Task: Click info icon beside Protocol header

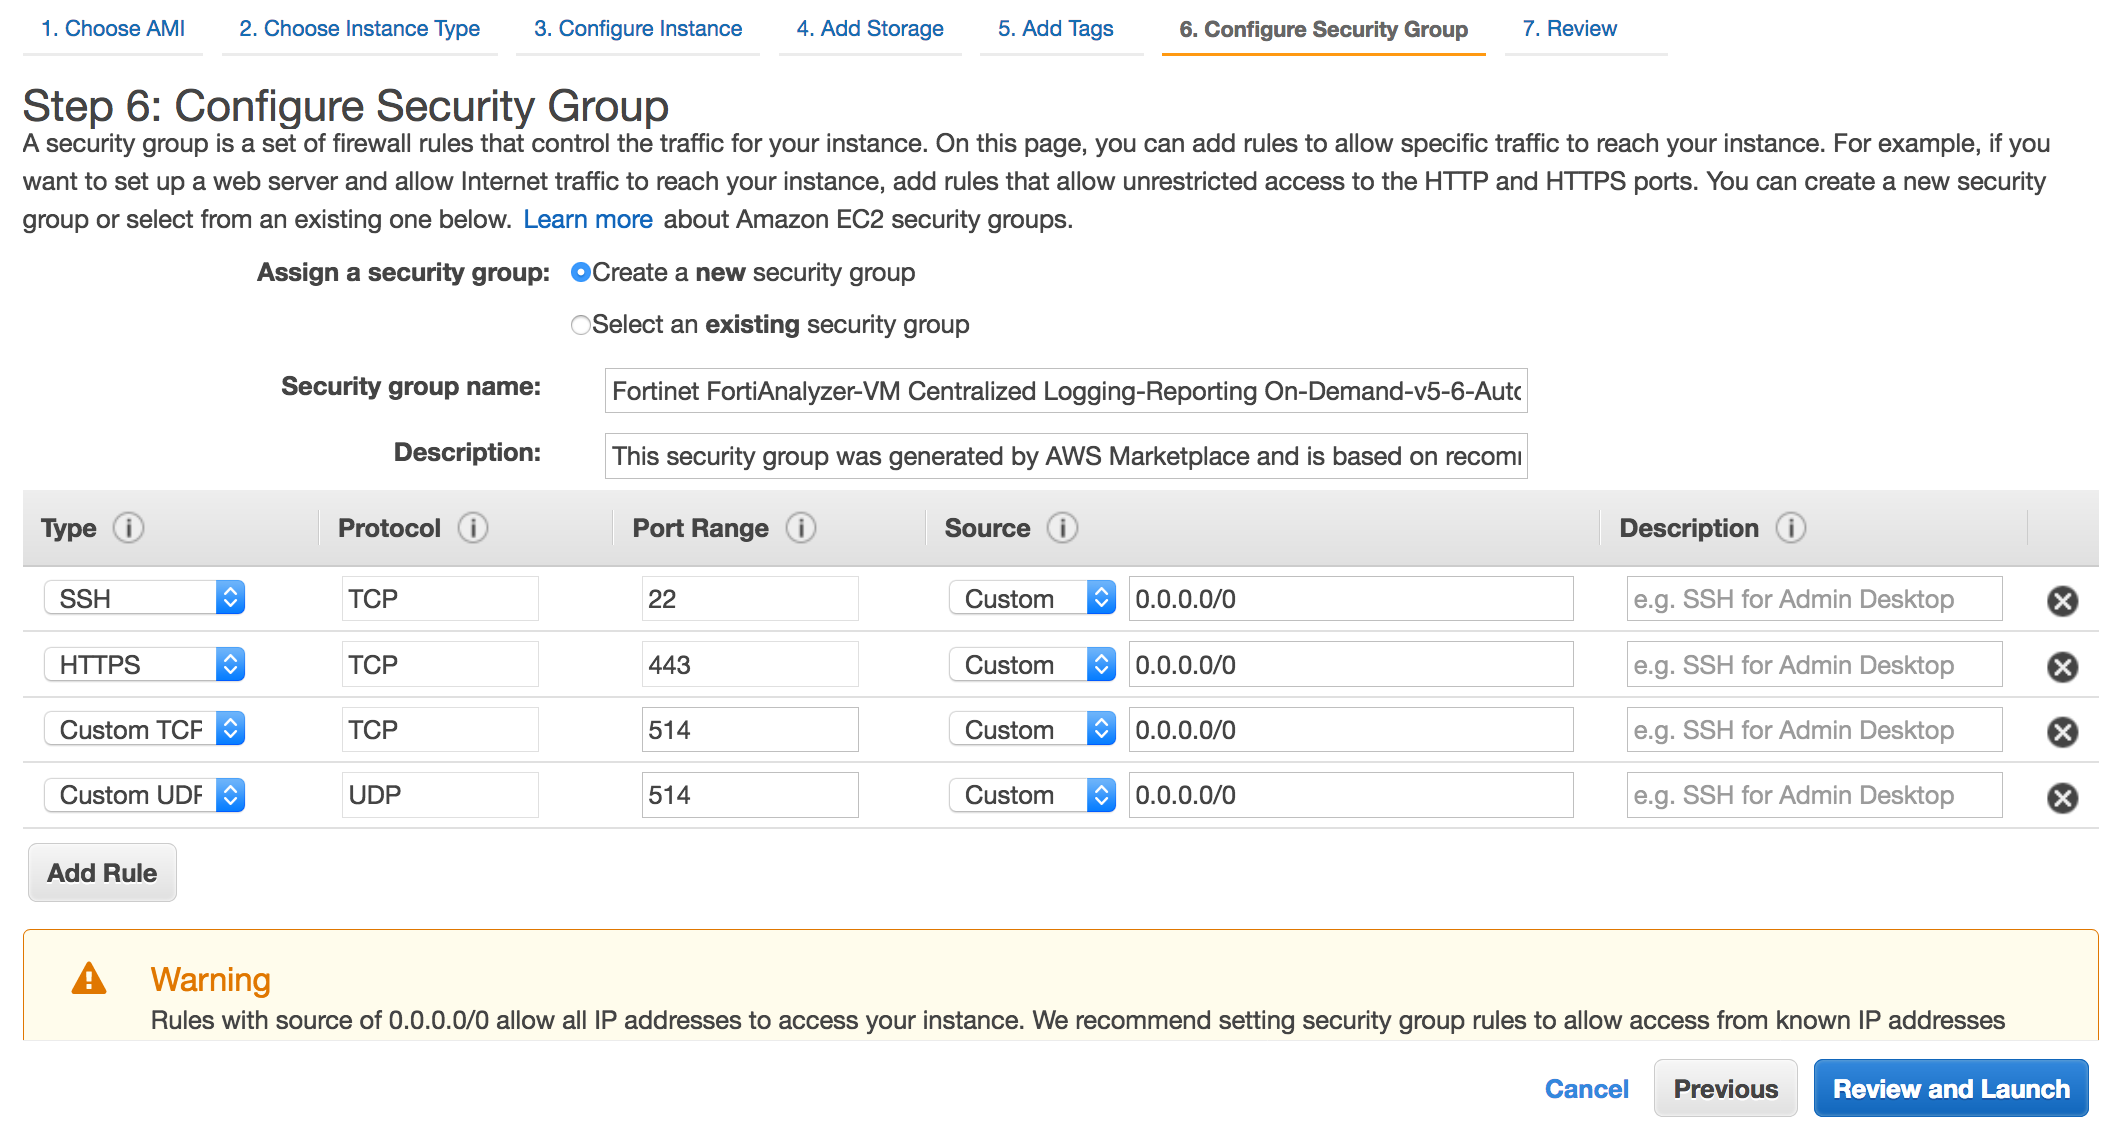Action: tap(472, 528)
